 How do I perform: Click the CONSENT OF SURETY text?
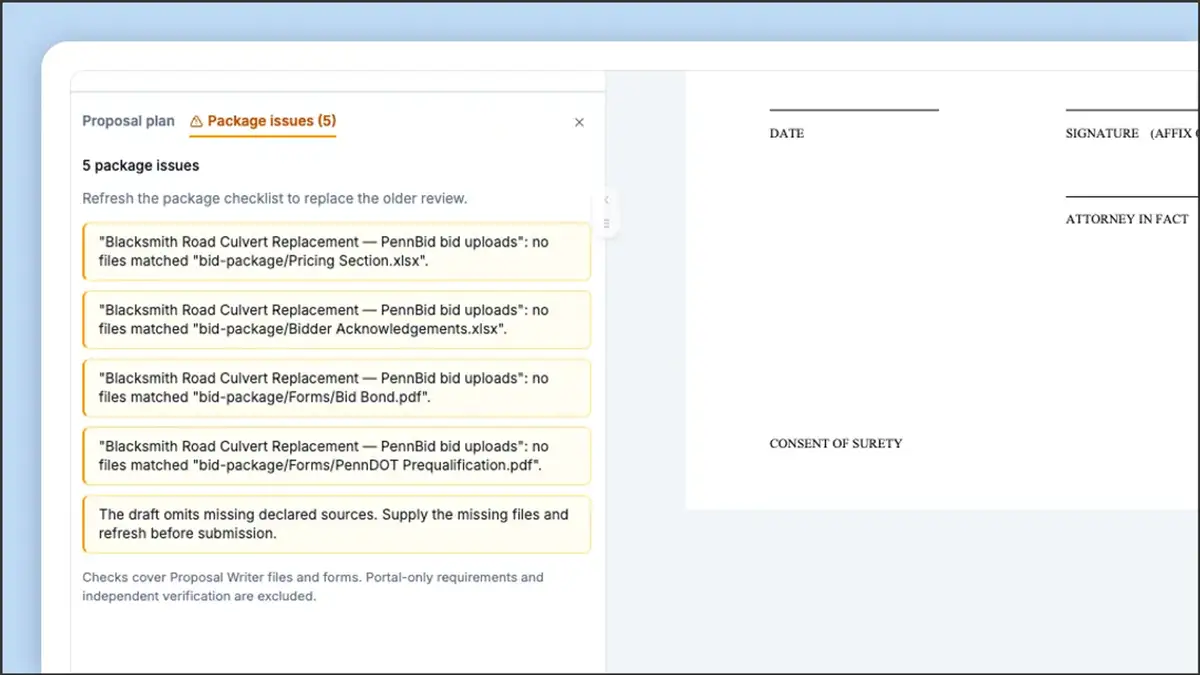[836, 444]
